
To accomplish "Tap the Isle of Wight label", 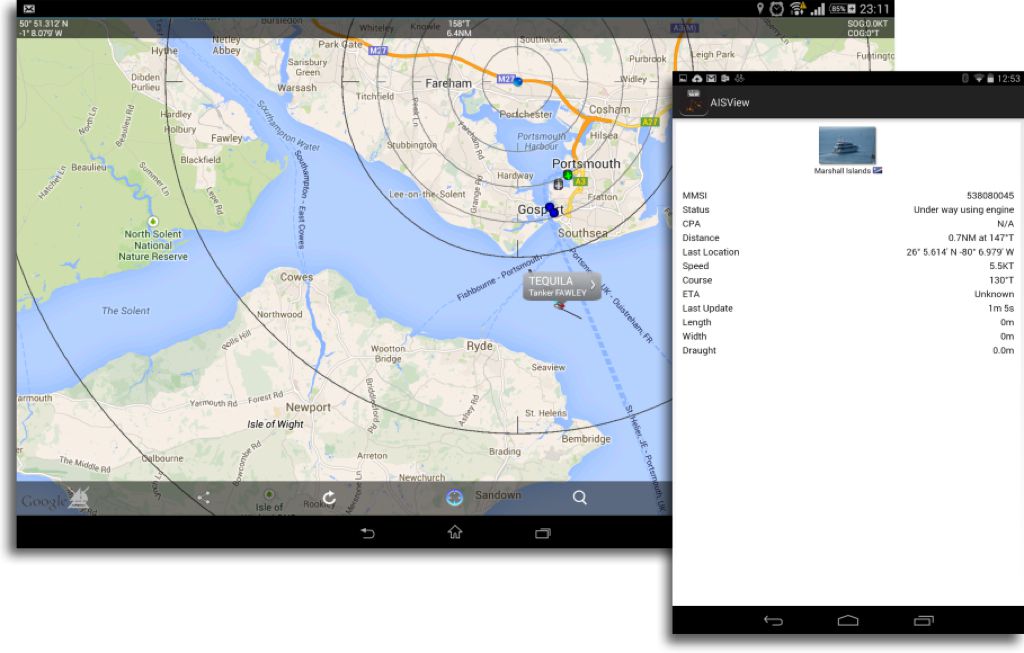I will (x=275, y=424).
